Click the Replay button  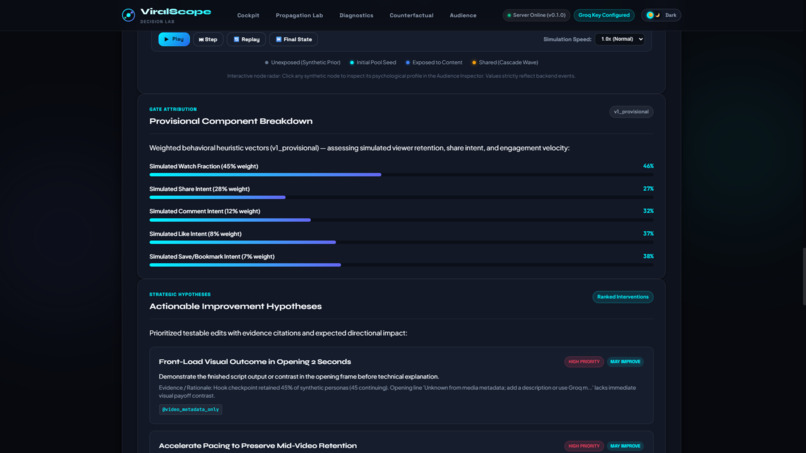coord(247,39)
